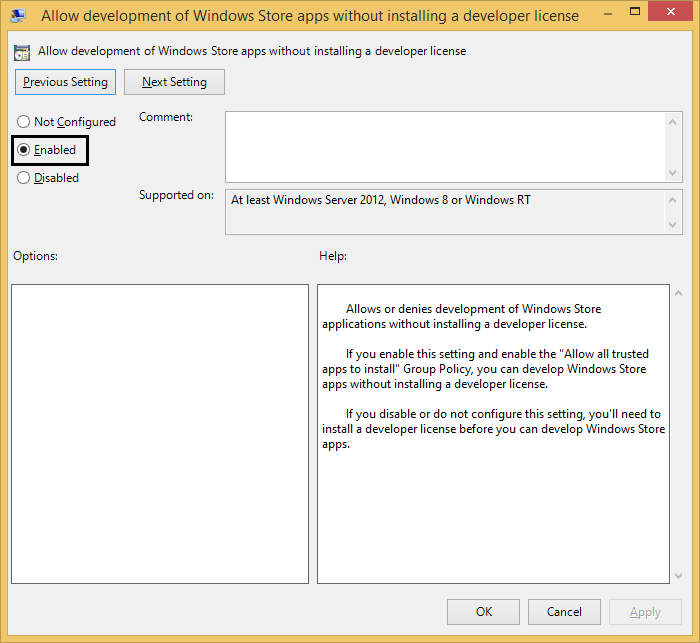Screen dimensions: 700x643
Task: Click the 'Options:' label
Action: point(35,256)
